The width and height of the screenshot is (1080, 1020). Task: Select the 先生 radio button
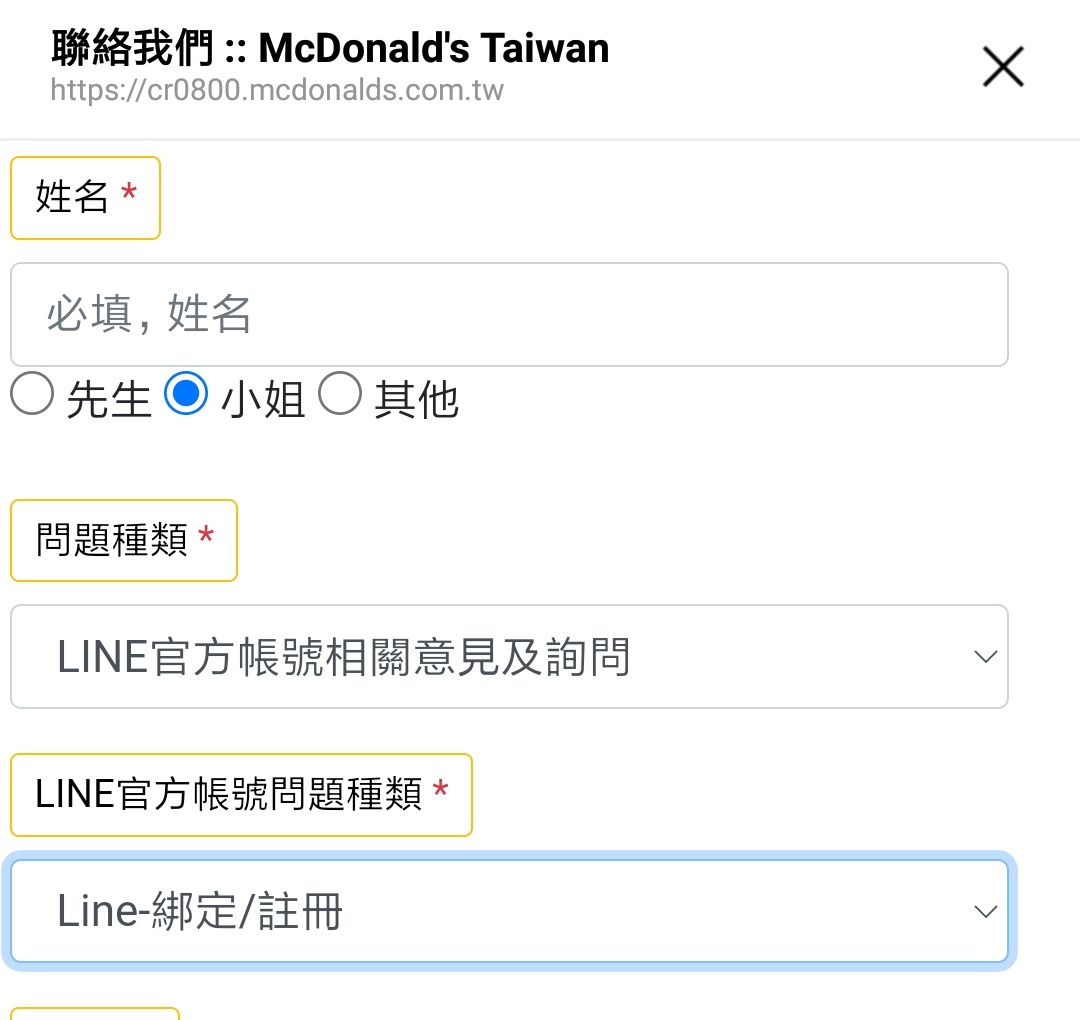[31, 396]
